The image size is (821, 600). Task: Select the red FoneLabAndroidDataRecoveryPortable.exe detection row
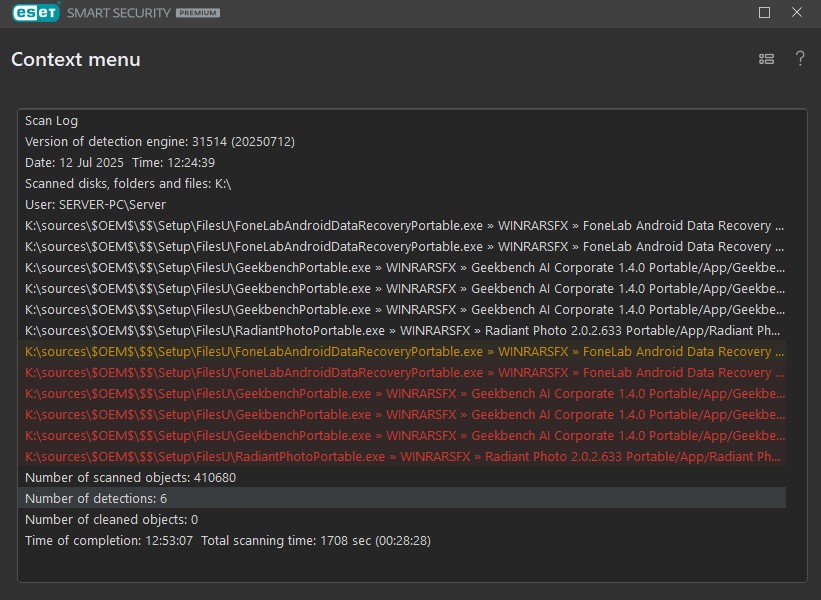coord(402,373)
